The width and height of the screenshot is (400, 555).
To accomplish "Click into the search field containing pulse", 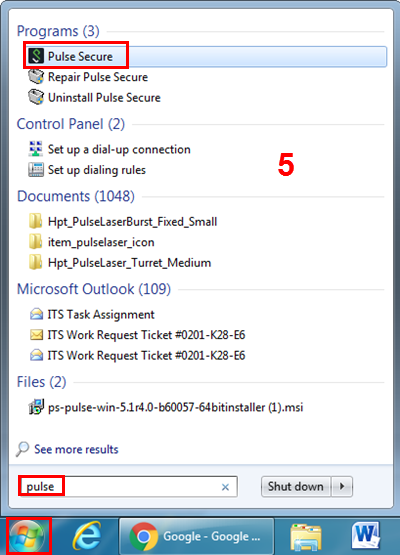I will click(128, 486).
